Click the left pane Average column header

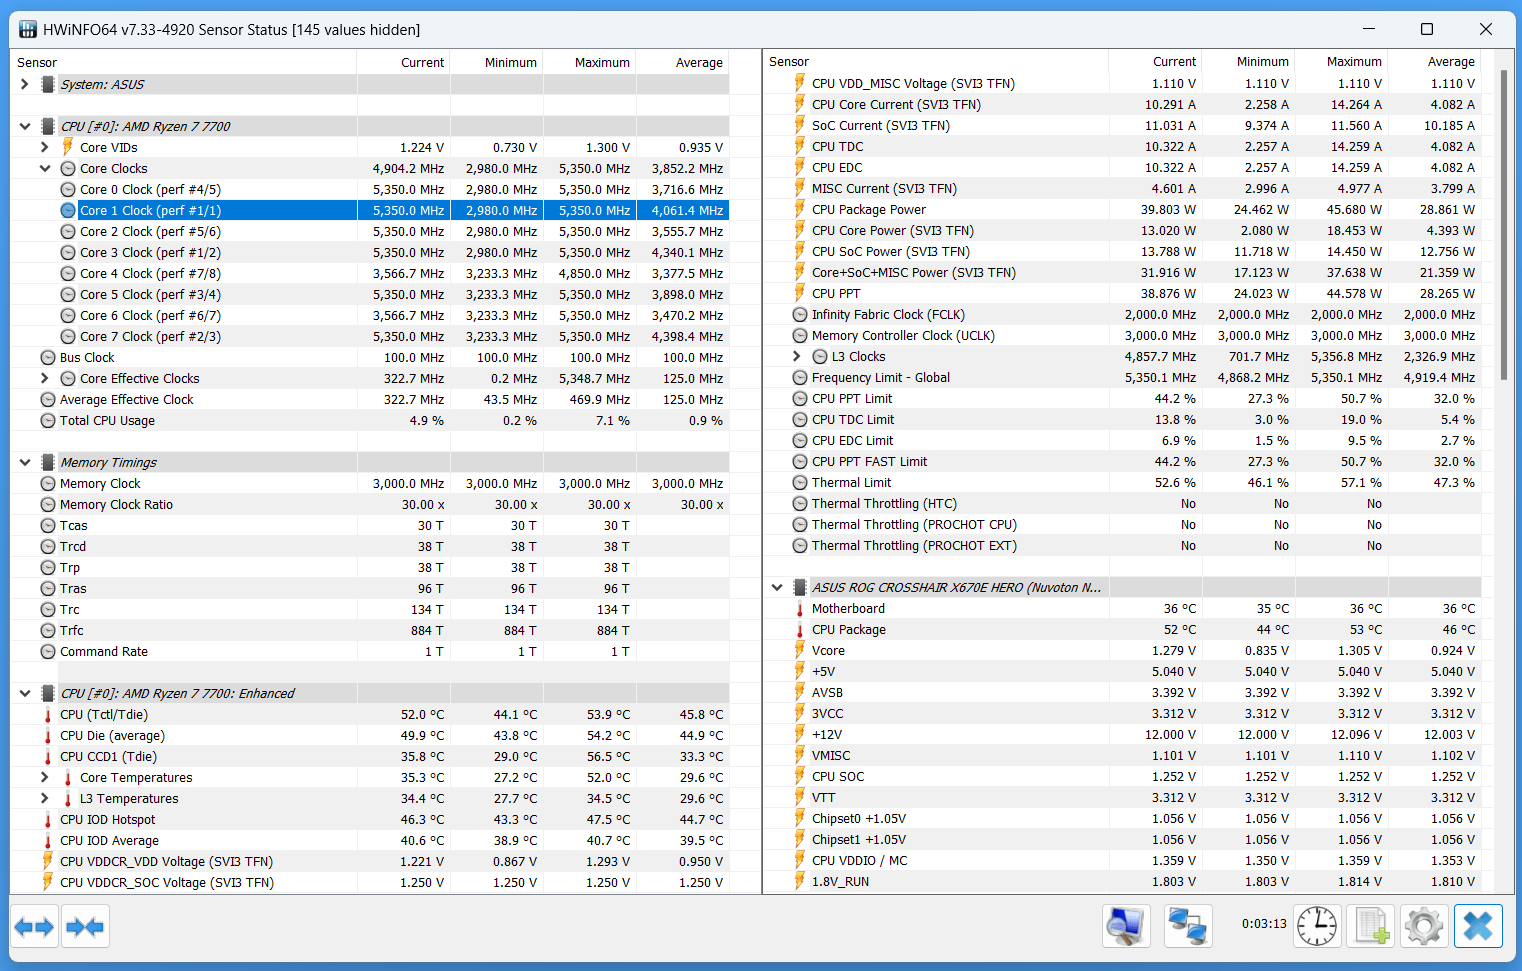click(682, 62)
